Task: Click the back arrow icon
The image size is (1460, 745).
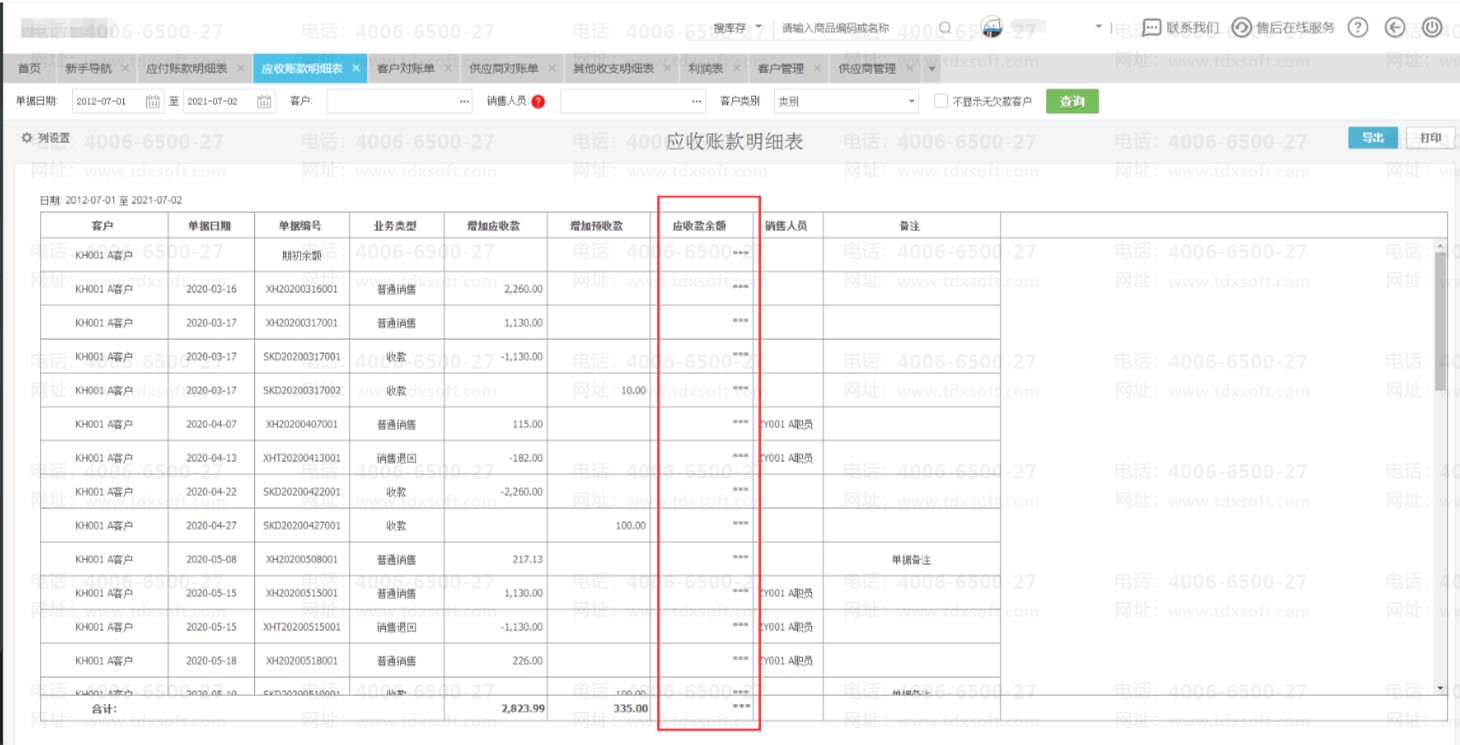Action: pos(1395,28)
